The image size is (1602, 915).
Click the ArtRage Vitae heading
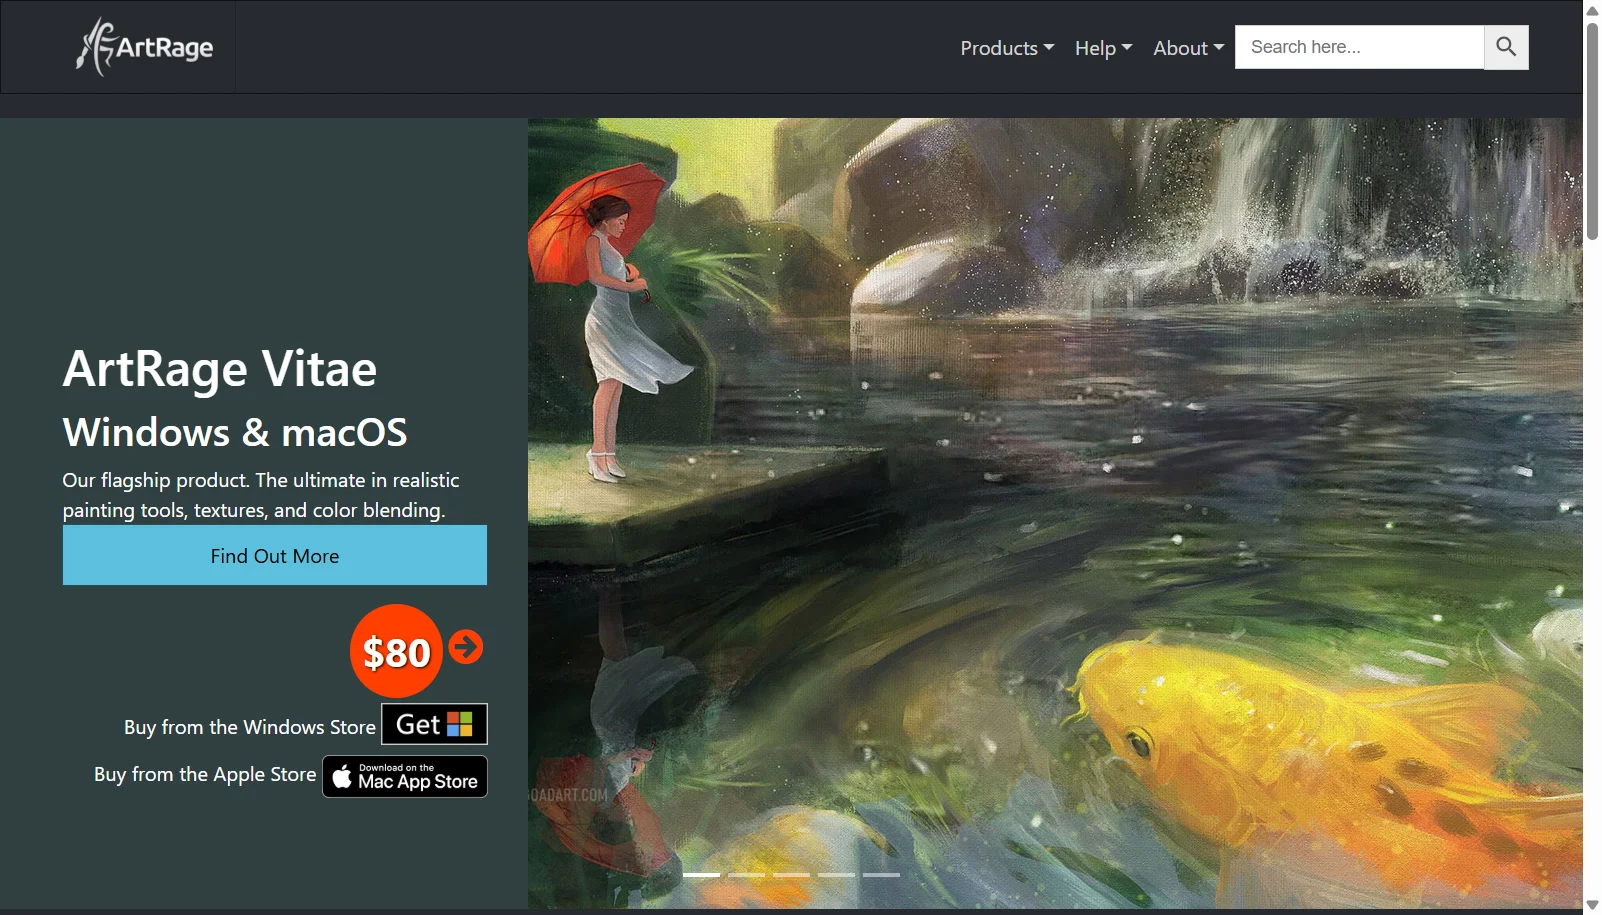(x=220, y=369)
